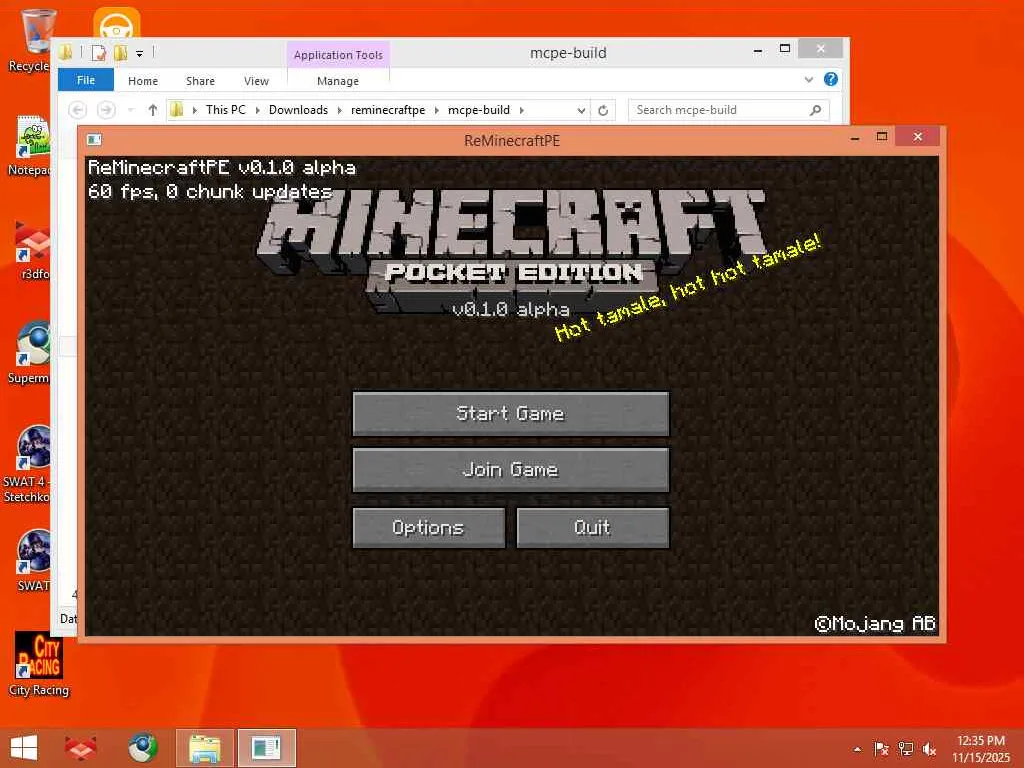1024x768 pixels.
Task: Go forward in the Explorer window
Action: (106, 110)
